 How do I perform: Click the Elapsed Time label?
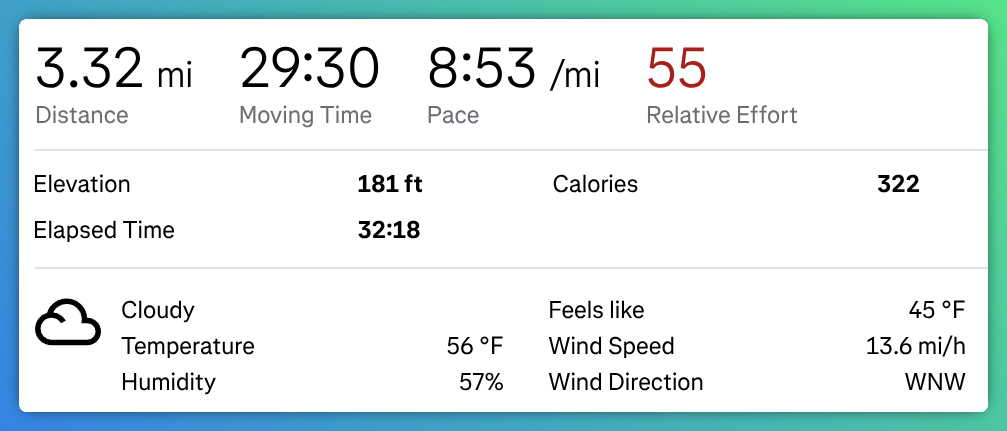(104, 230)
